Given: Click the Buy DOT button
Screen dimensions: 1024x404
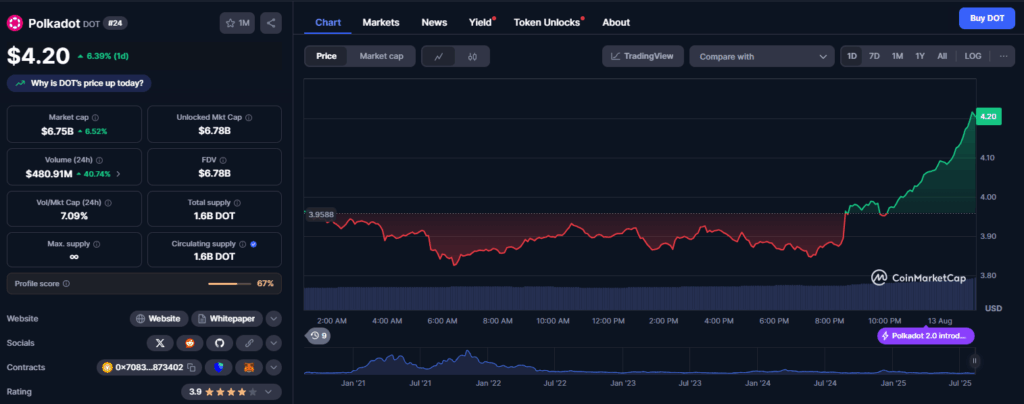Looking at the screenshot, I should tap(987, 18).
